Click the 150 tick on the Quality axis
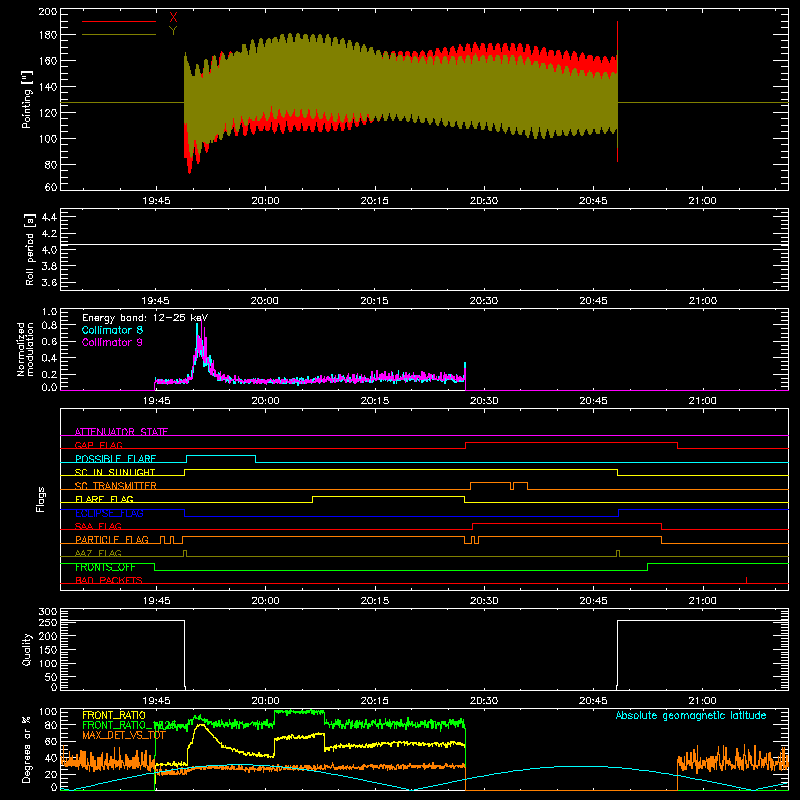This screenshot has height=800, width=800. 48,649
